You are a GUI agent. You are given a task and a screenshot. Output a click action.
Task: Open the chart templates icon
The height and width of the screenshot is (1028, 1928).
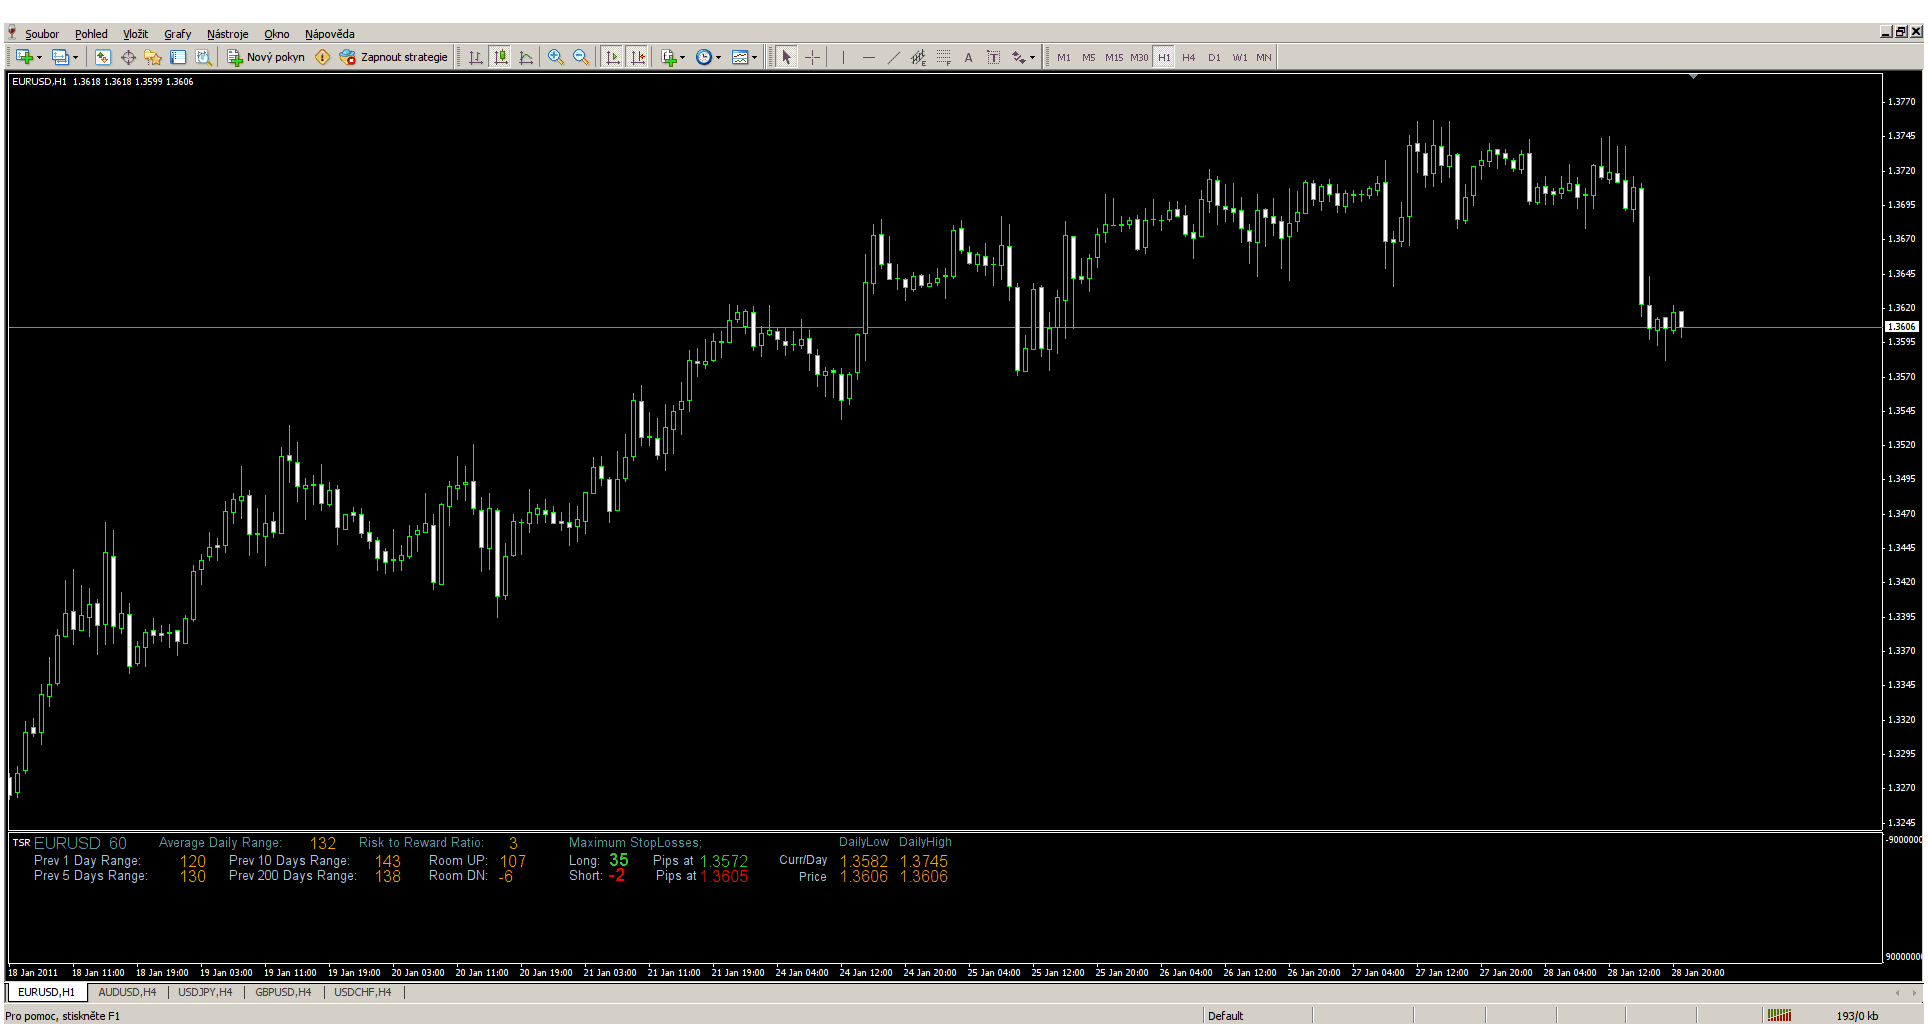click(x=740, y=57)
